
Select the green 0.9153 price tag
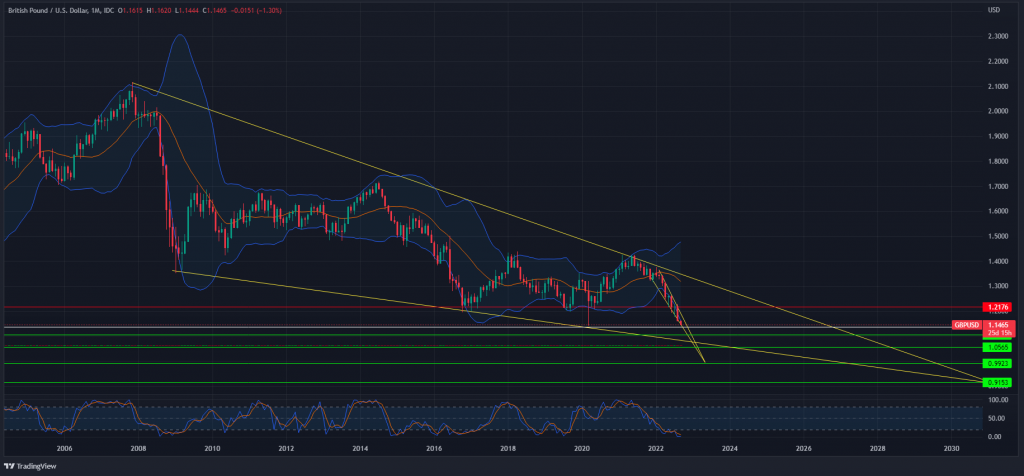(x=997, y=383)
